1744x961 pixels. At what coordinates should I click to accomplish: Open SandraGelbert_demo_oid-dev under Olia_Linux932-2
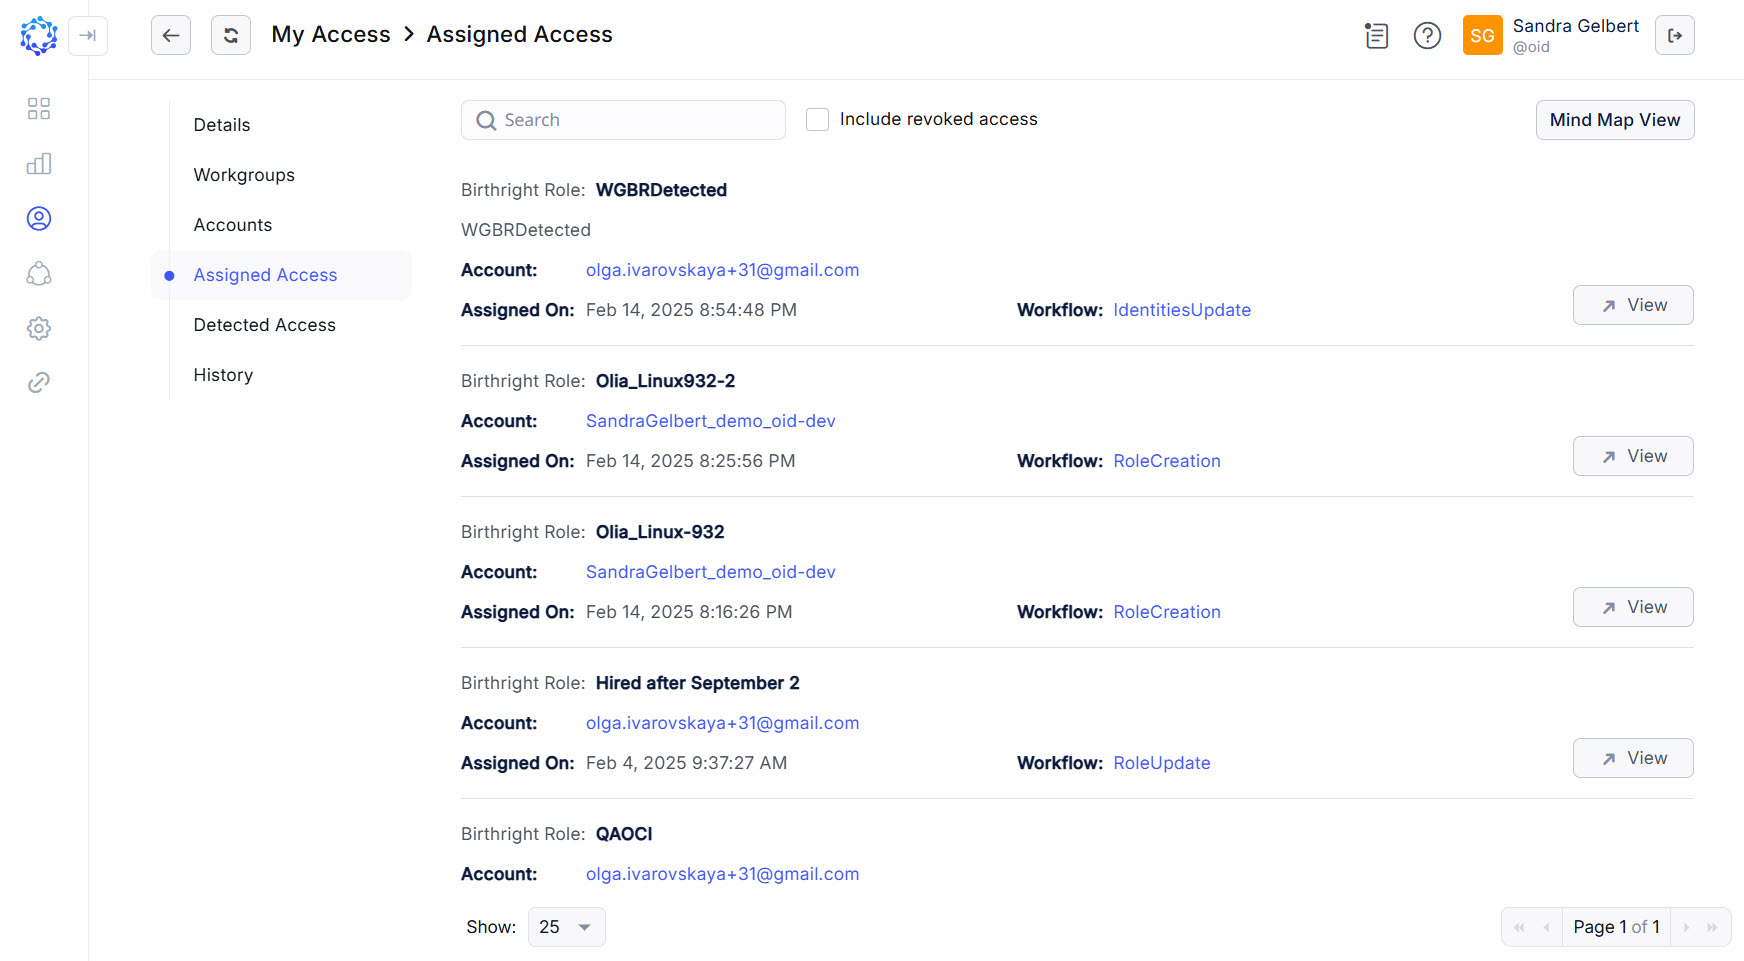point(710,421)
